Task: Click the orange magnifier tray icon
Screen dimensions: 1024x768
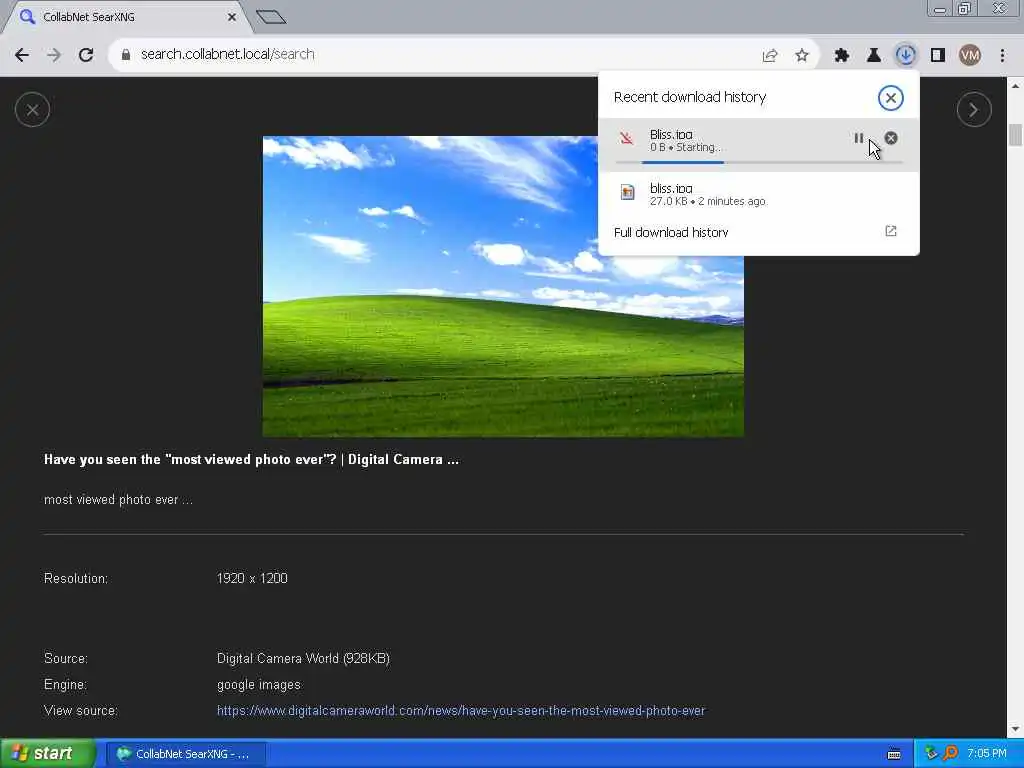Action: (950, 754)
